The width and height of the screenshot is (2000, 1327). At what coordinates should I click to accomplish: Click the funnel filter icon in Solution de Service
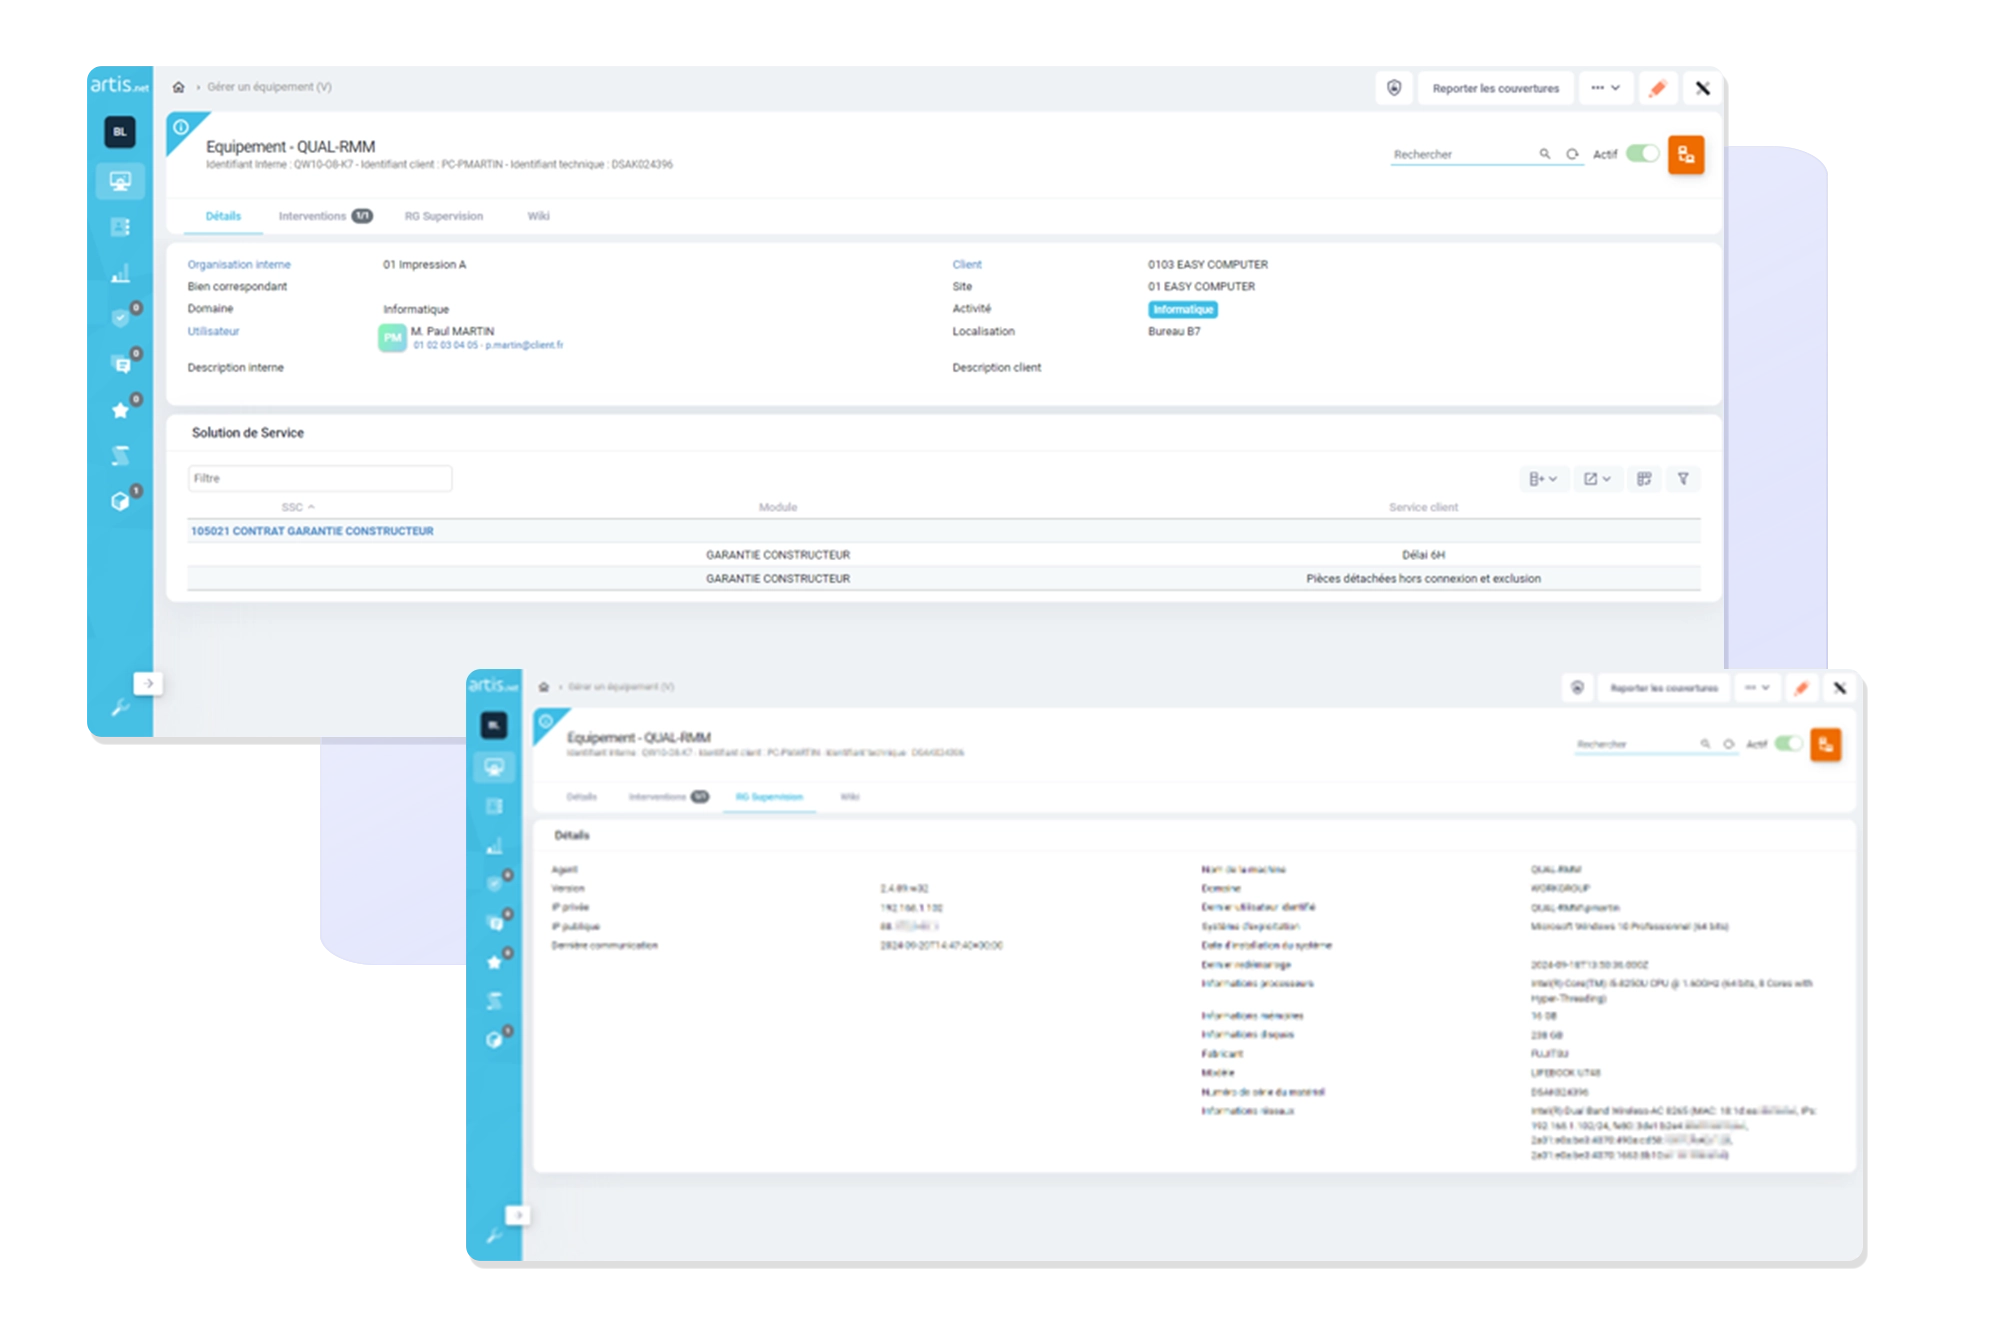tap(1683, 479)
